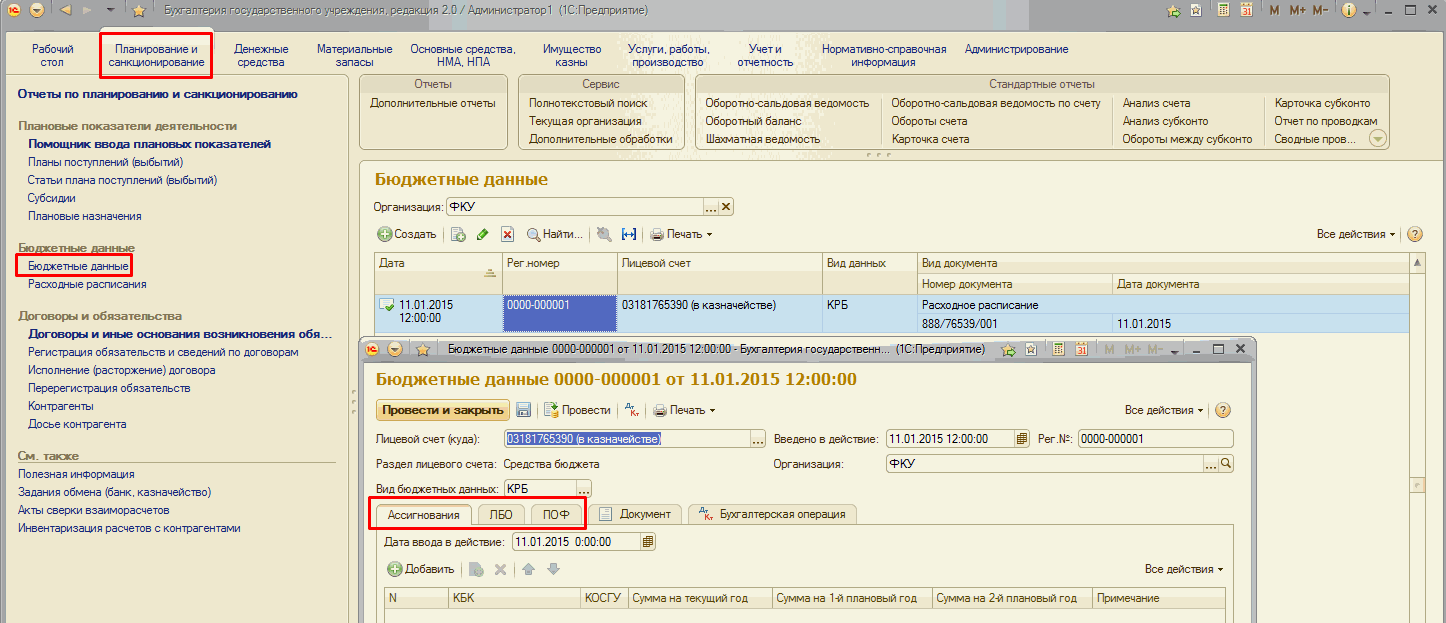Open table Все действия menu in Ассигнования
1446x623 pixels.
[x=1184, y=569]
